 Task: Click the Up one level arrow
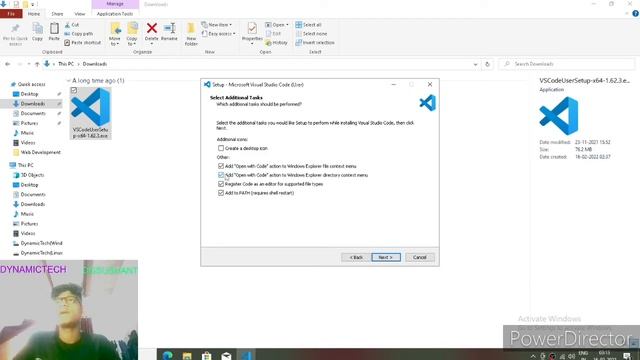(37, 64)
